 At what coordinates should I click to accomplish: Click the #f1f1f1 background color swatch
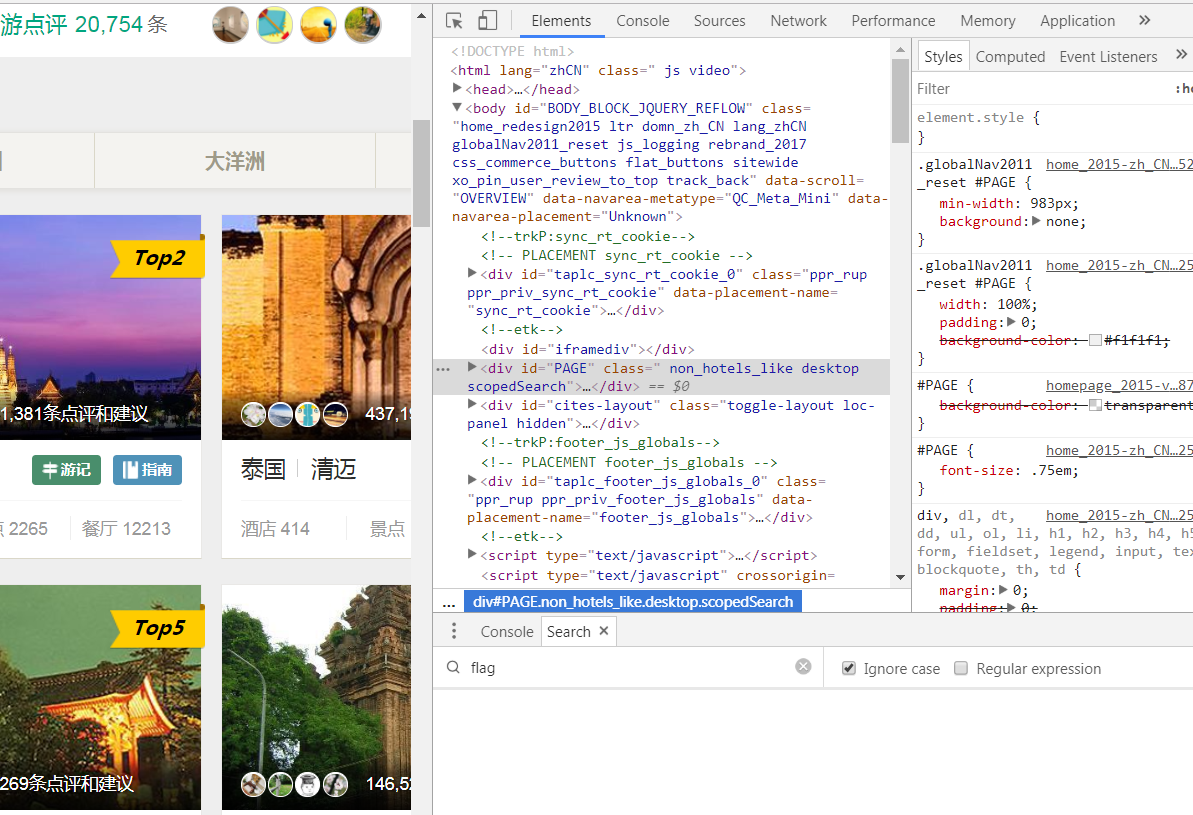click(x=1095, y=340)
